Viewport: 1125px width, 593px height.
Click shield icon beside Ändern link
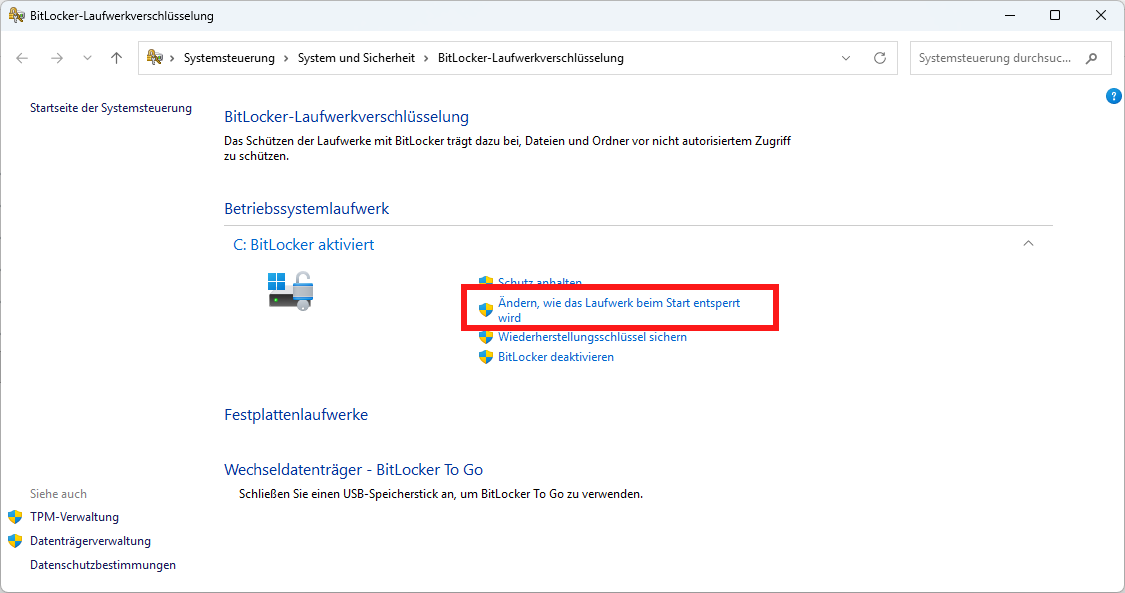[486, 310]
